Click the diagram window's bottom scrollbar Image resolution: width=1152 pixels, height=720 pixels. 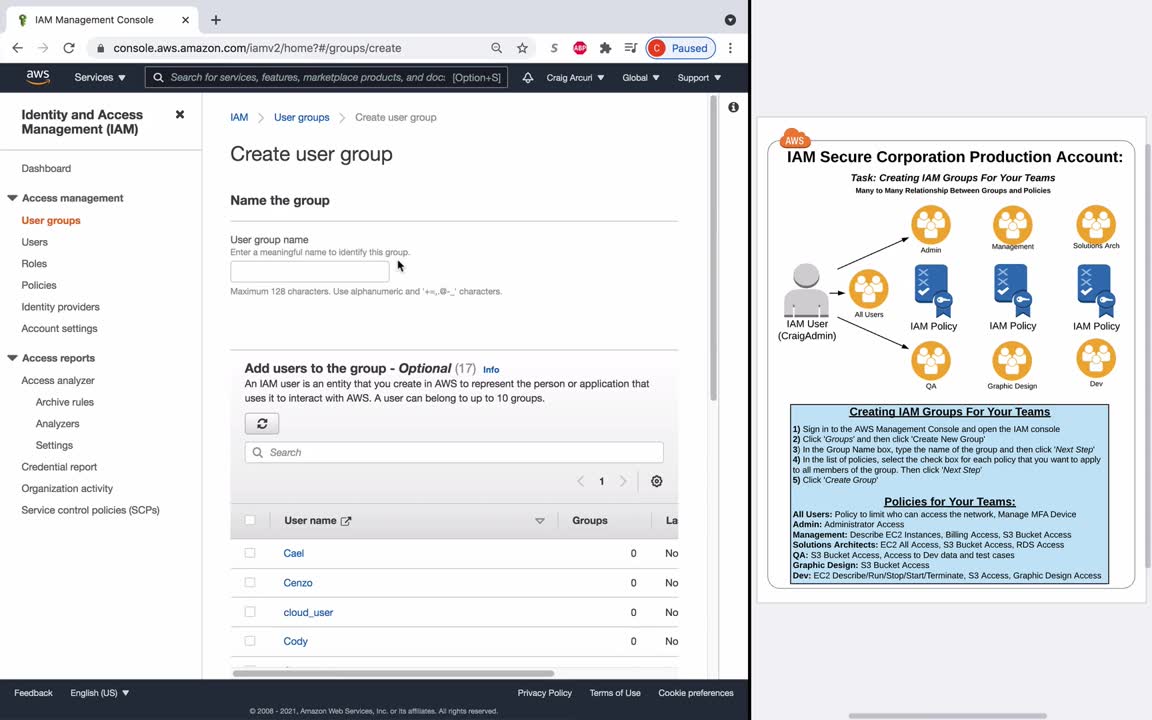click(x=948, y=716)
